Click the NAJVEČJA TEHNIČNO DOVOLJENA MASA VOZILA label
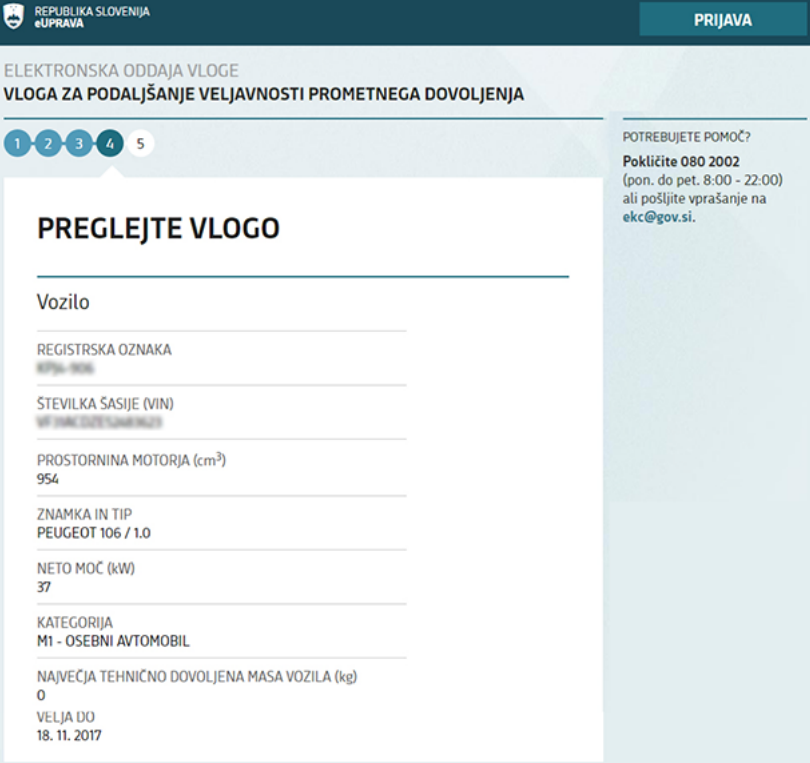810x763 pixels. coord(197,677)
